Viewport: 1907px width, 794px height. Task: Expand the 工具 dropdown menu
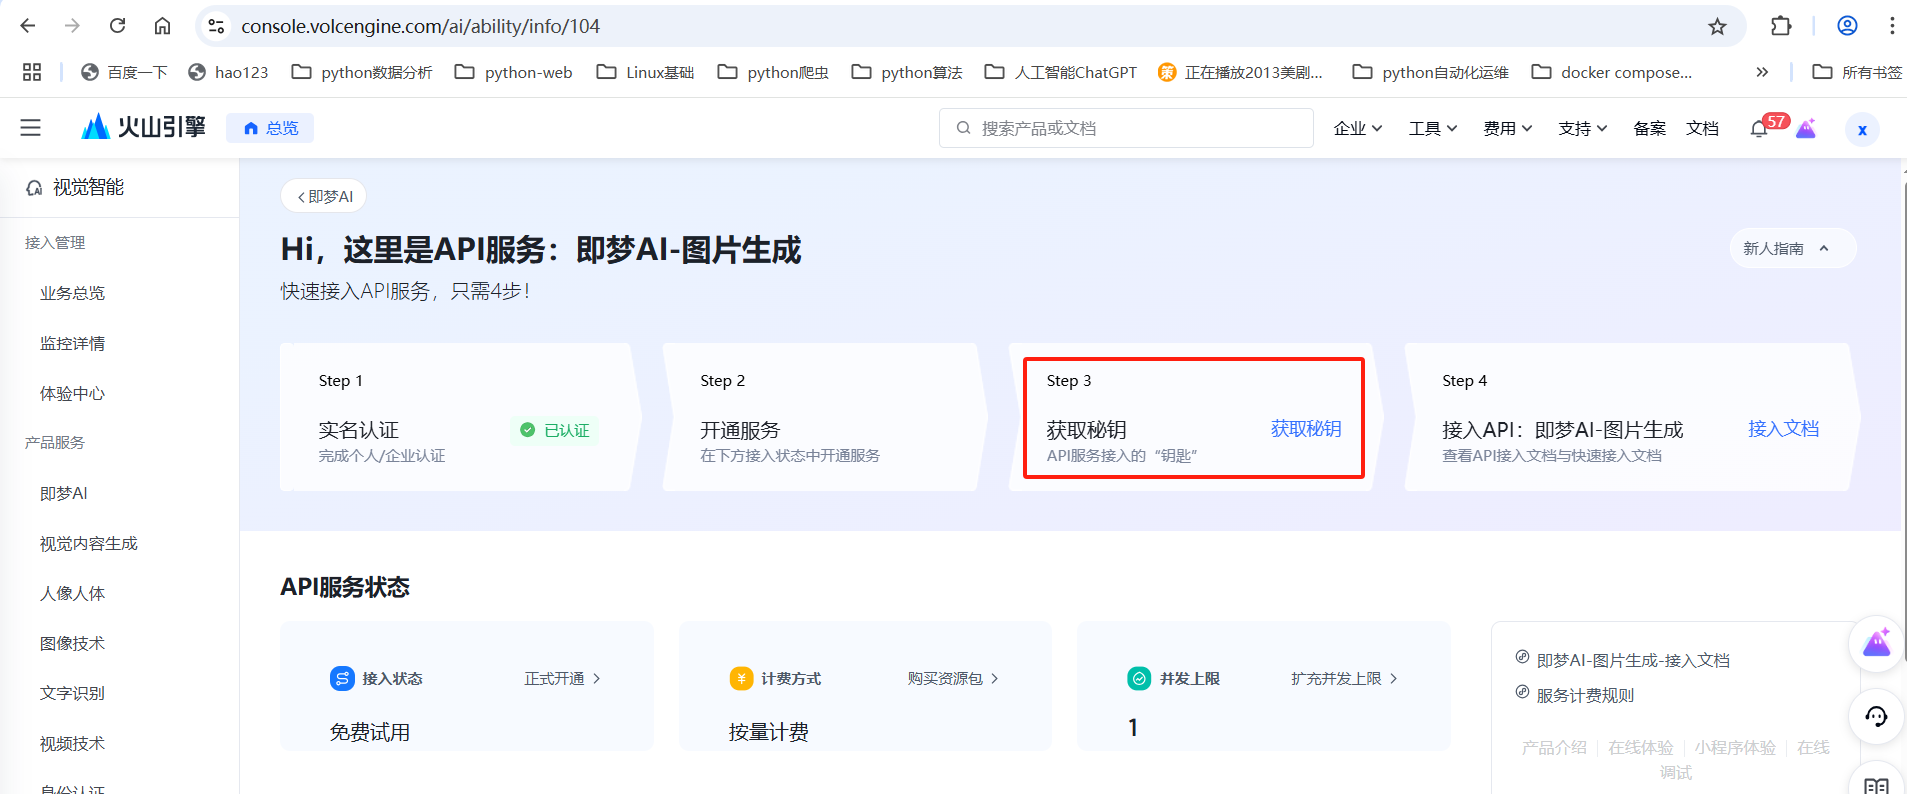click(x=1433, y=128)
